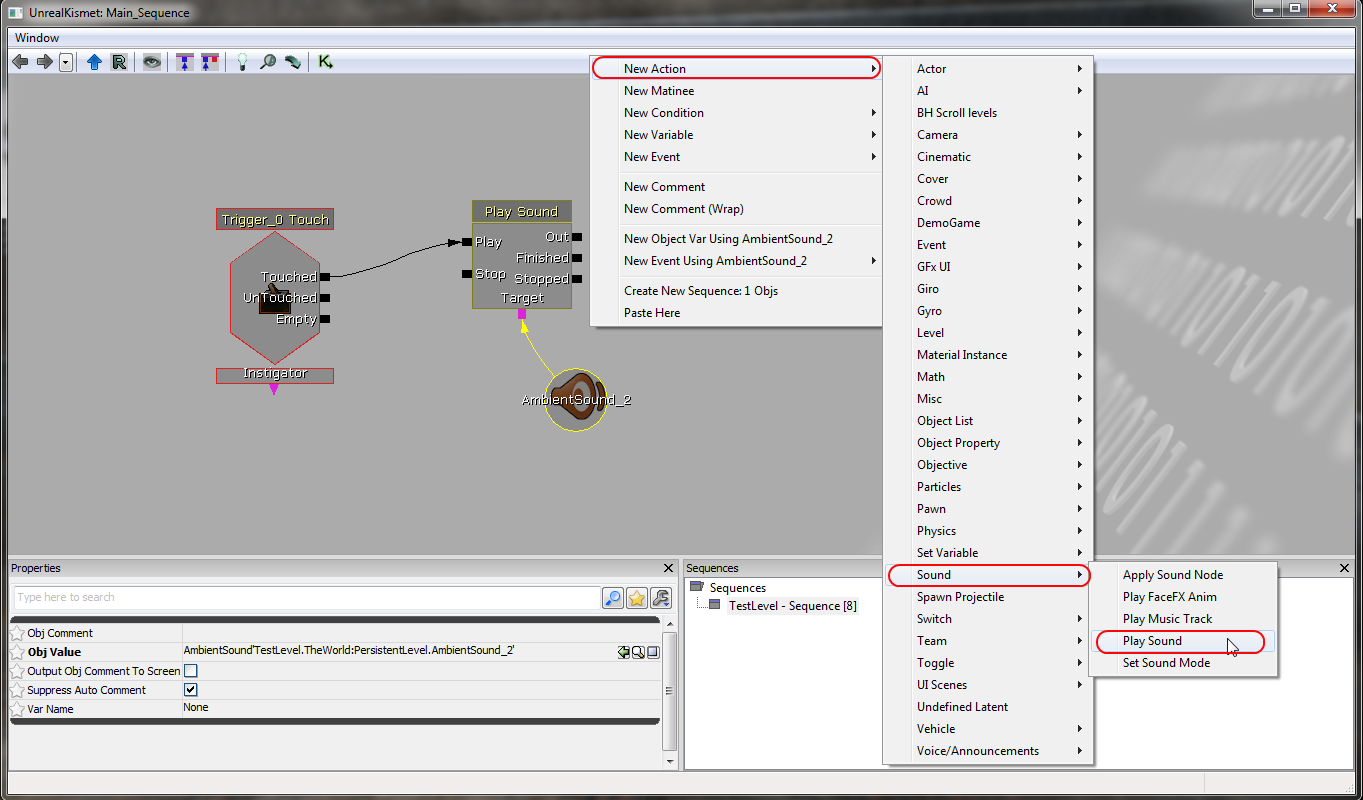Image resolution: width=1363 pixels, height=800 pixels.
Task: Expand the New Condition submenu
Action: coord(735,112)
